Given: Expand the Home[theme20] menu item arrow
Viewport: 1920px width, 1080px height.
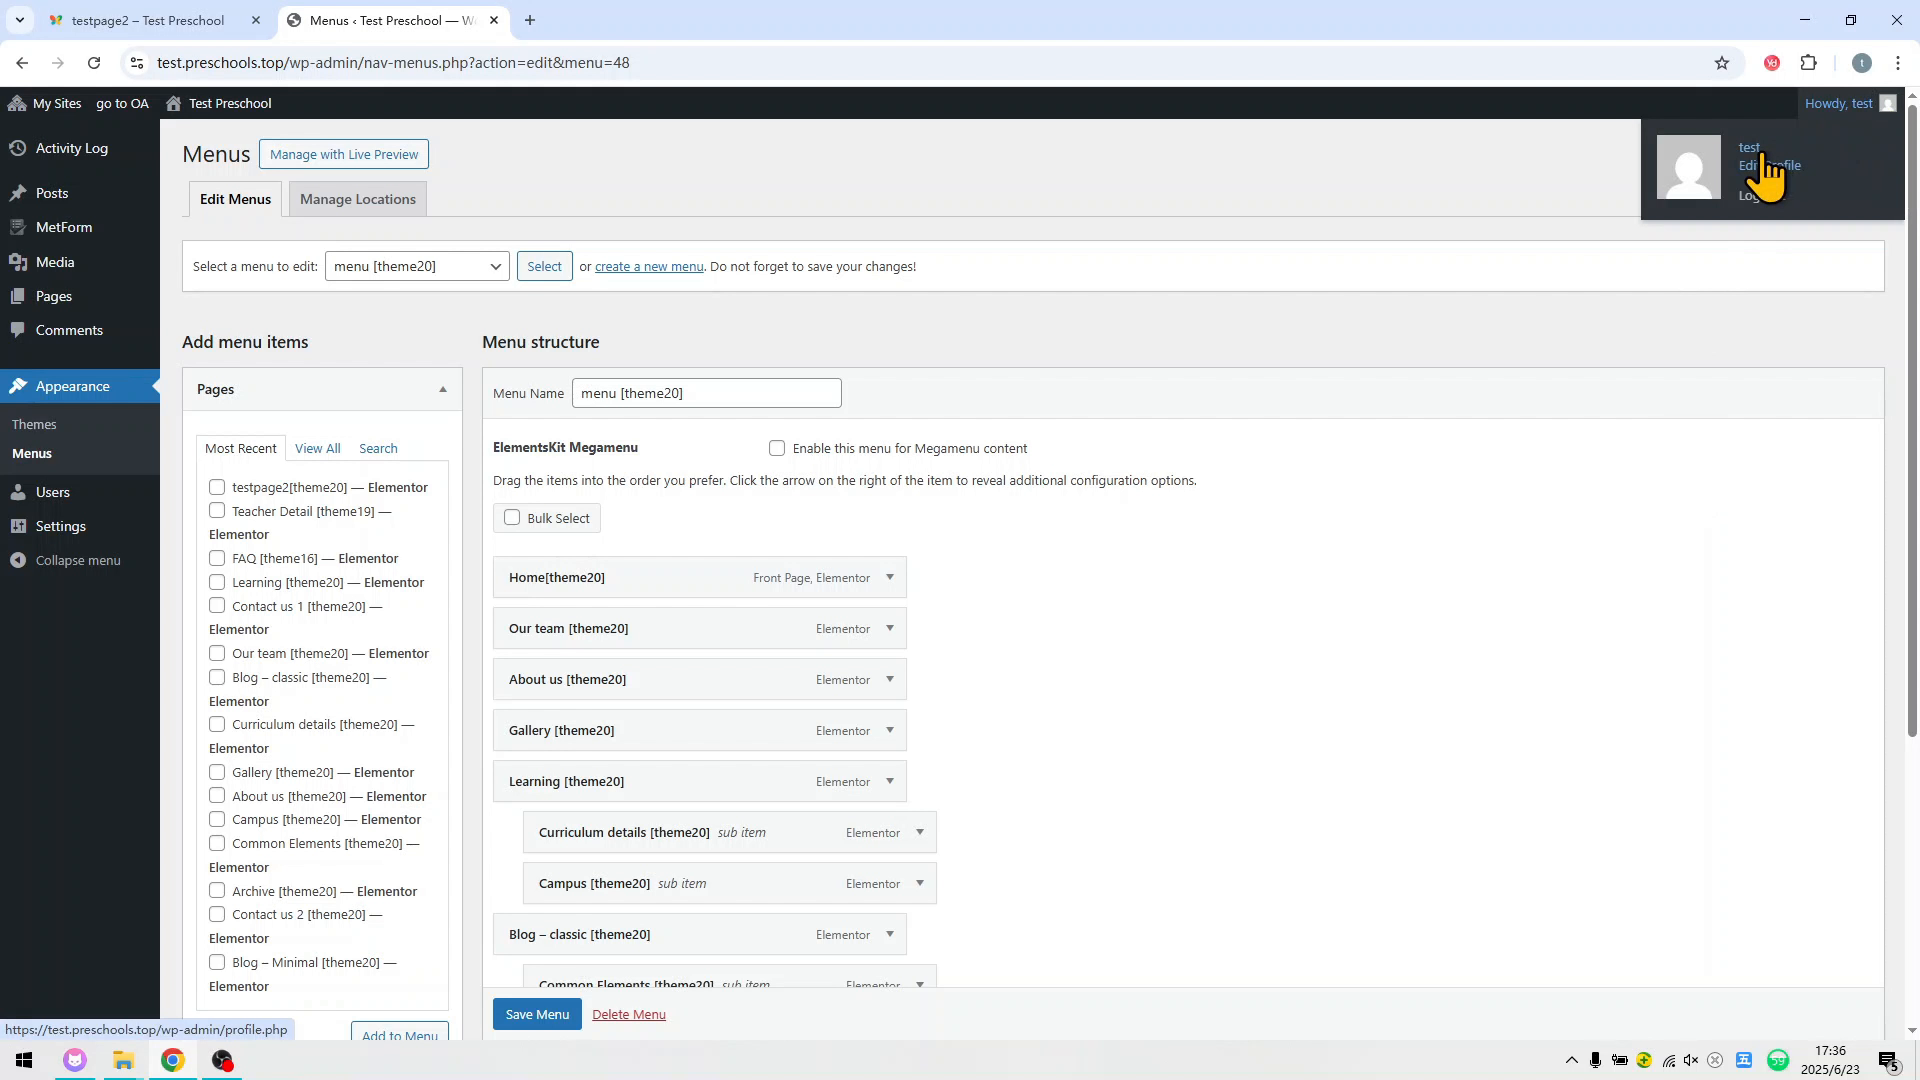Looking at the screenshot, I should [889, 577].
